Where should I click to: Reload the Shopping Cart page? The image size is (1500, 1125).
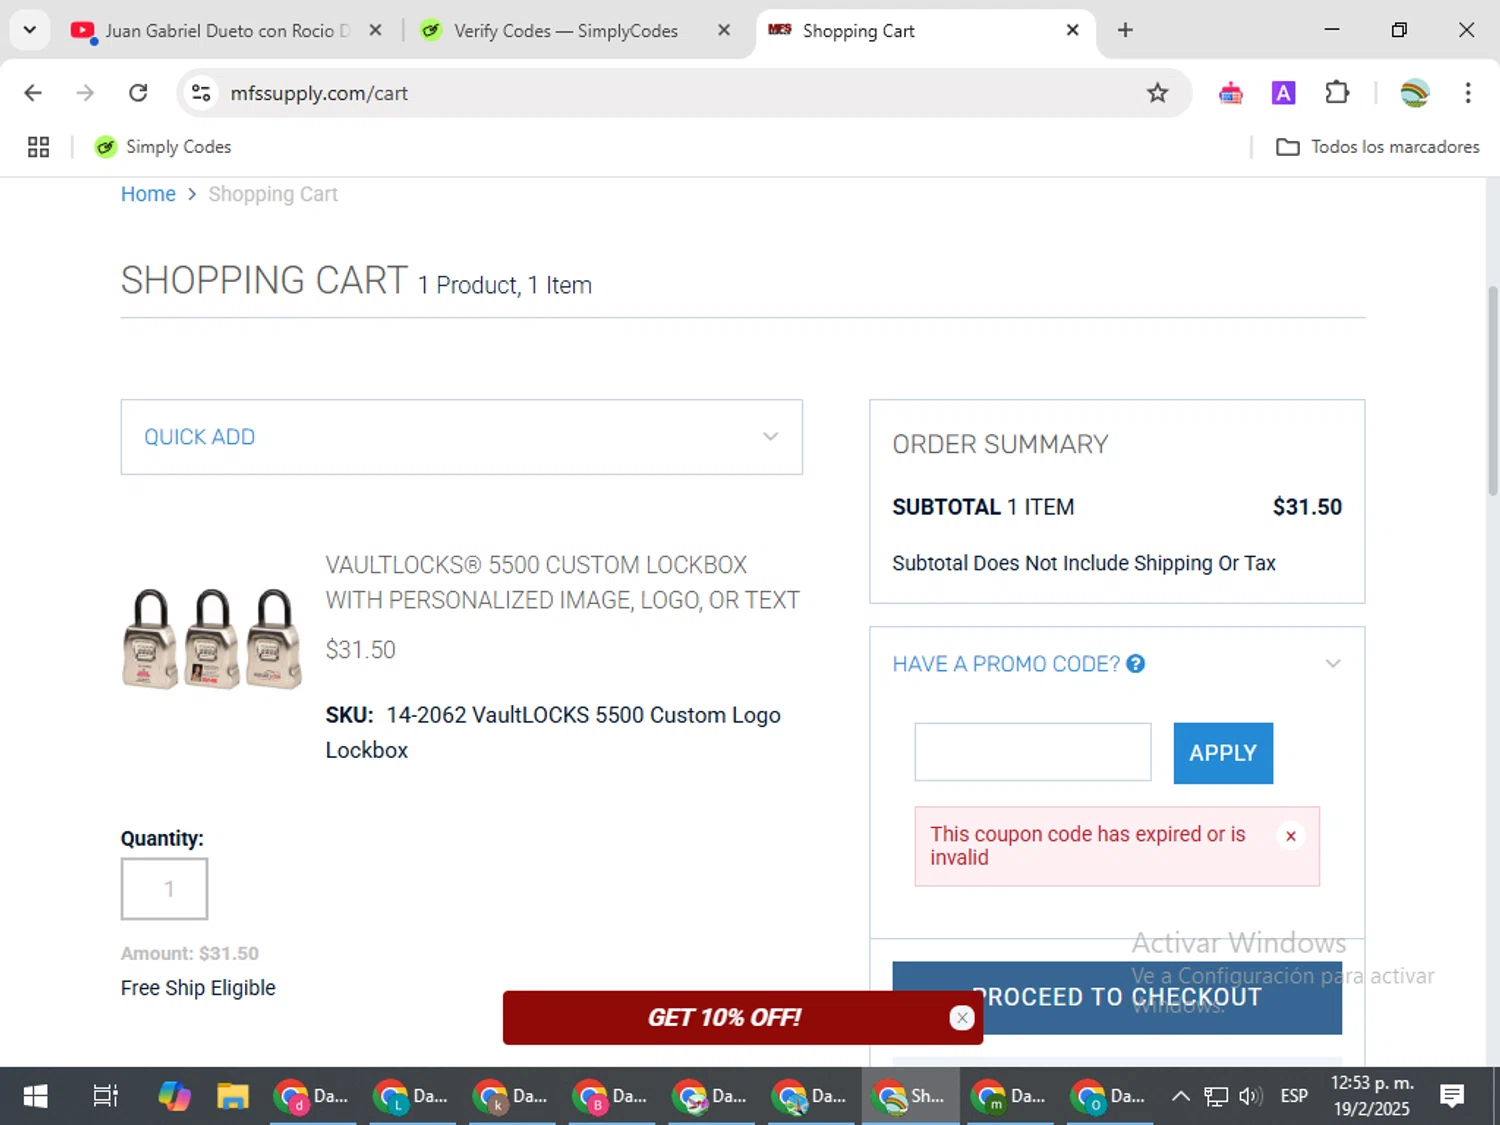click(138, 93)
